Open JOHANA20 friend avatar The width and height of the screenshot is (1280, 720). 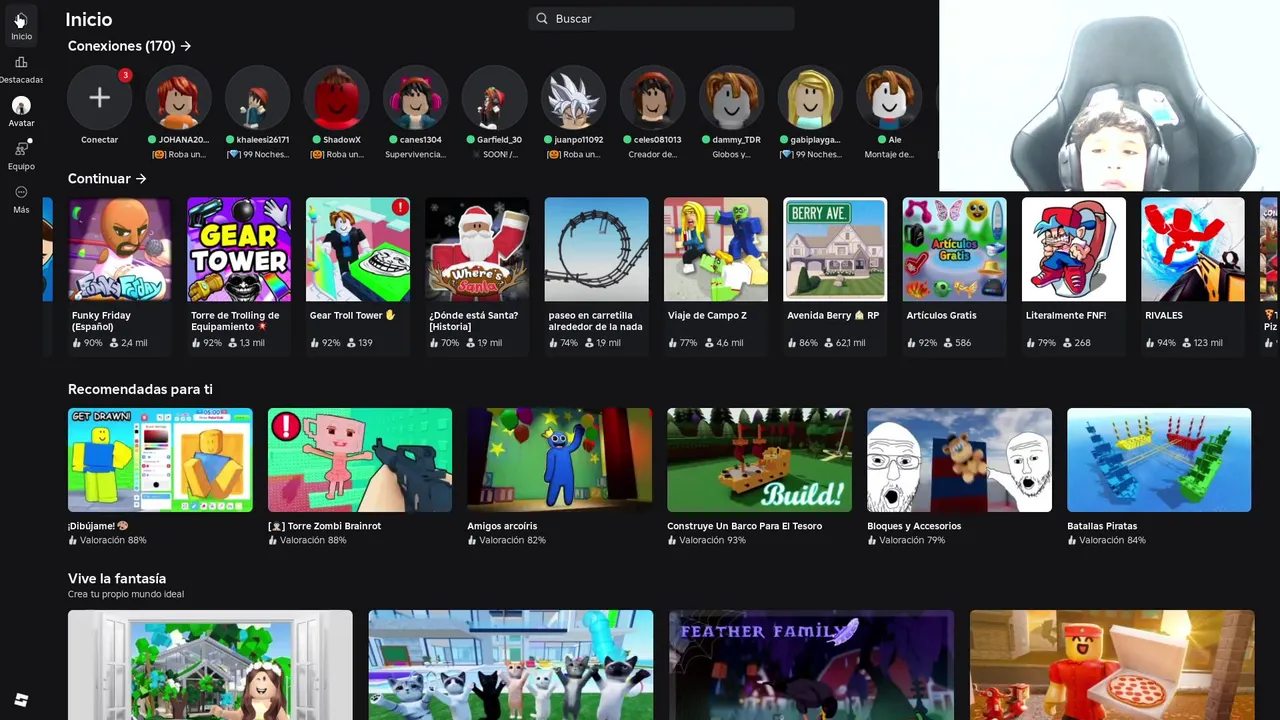pyautogui.click(x=178, y=97)
